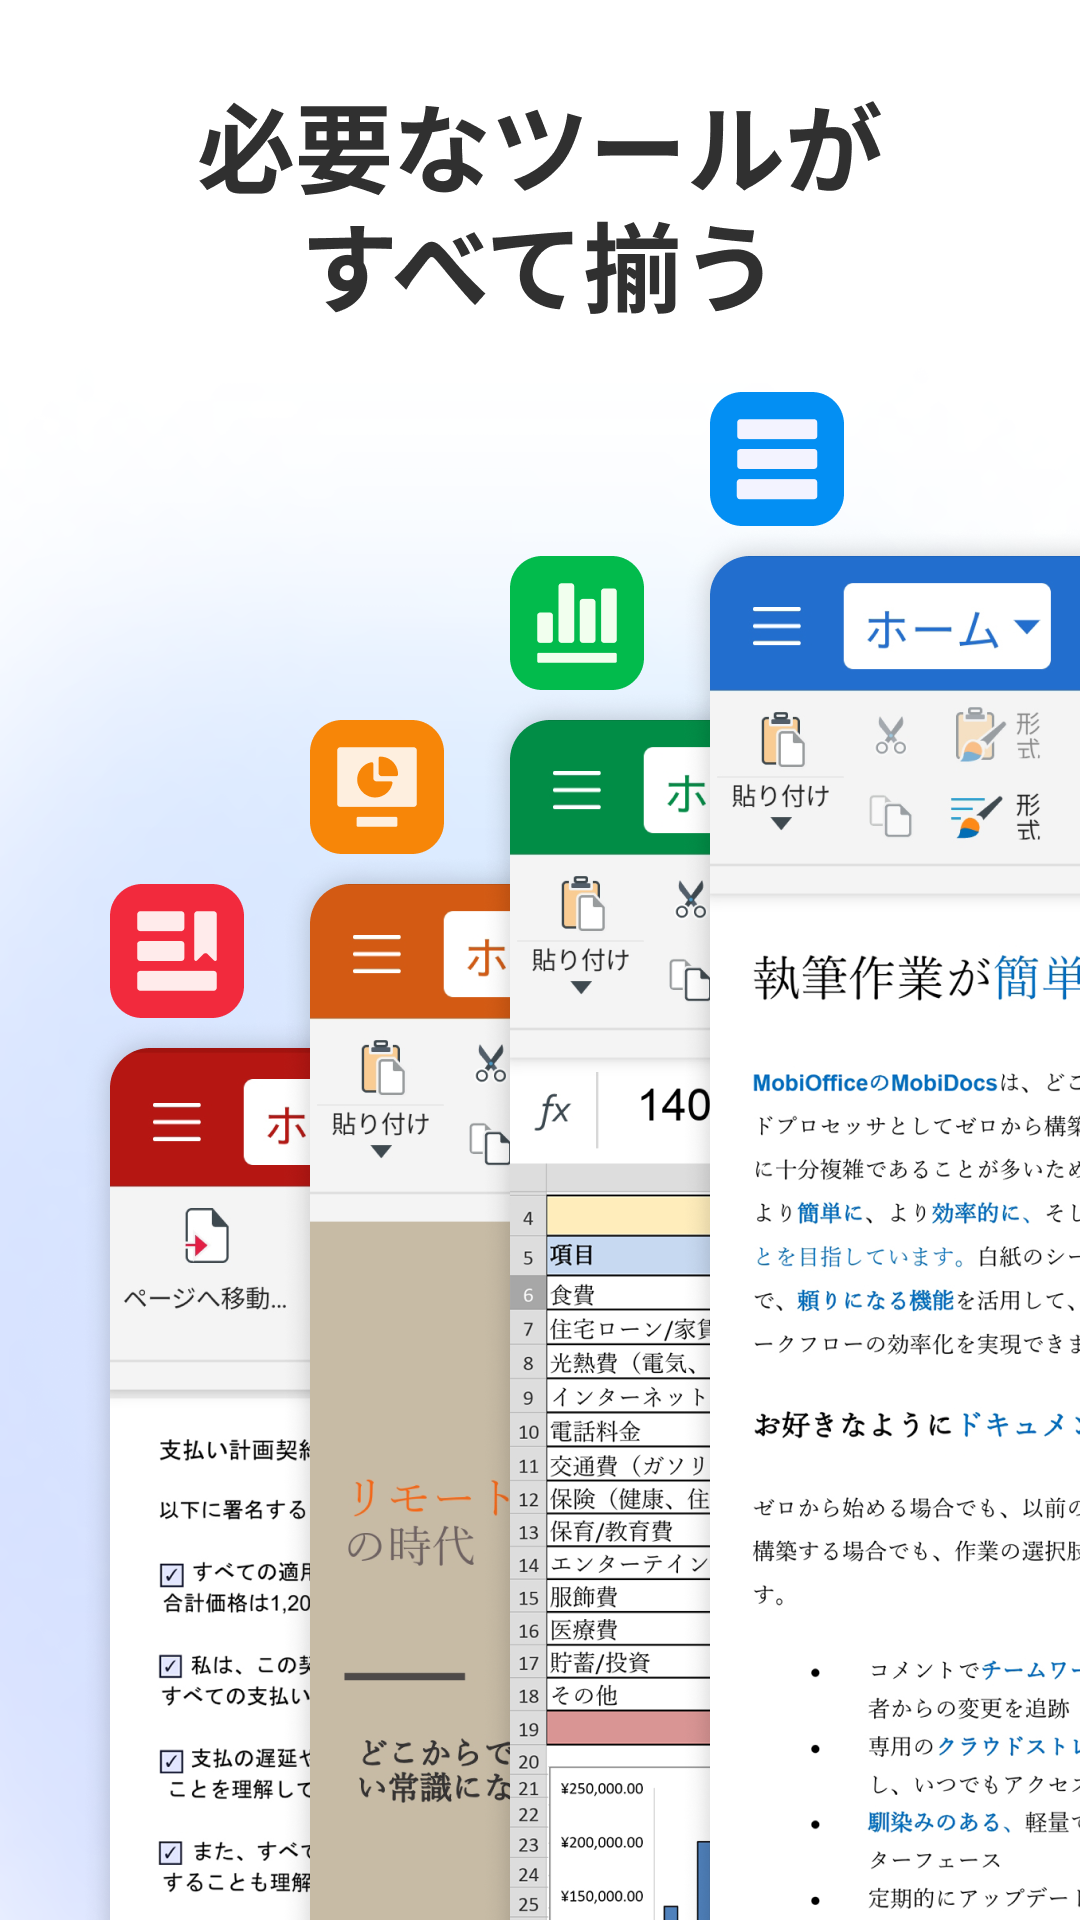Click paste clipboard icon in Sheets window
1080x1920 pixels.
582,903
